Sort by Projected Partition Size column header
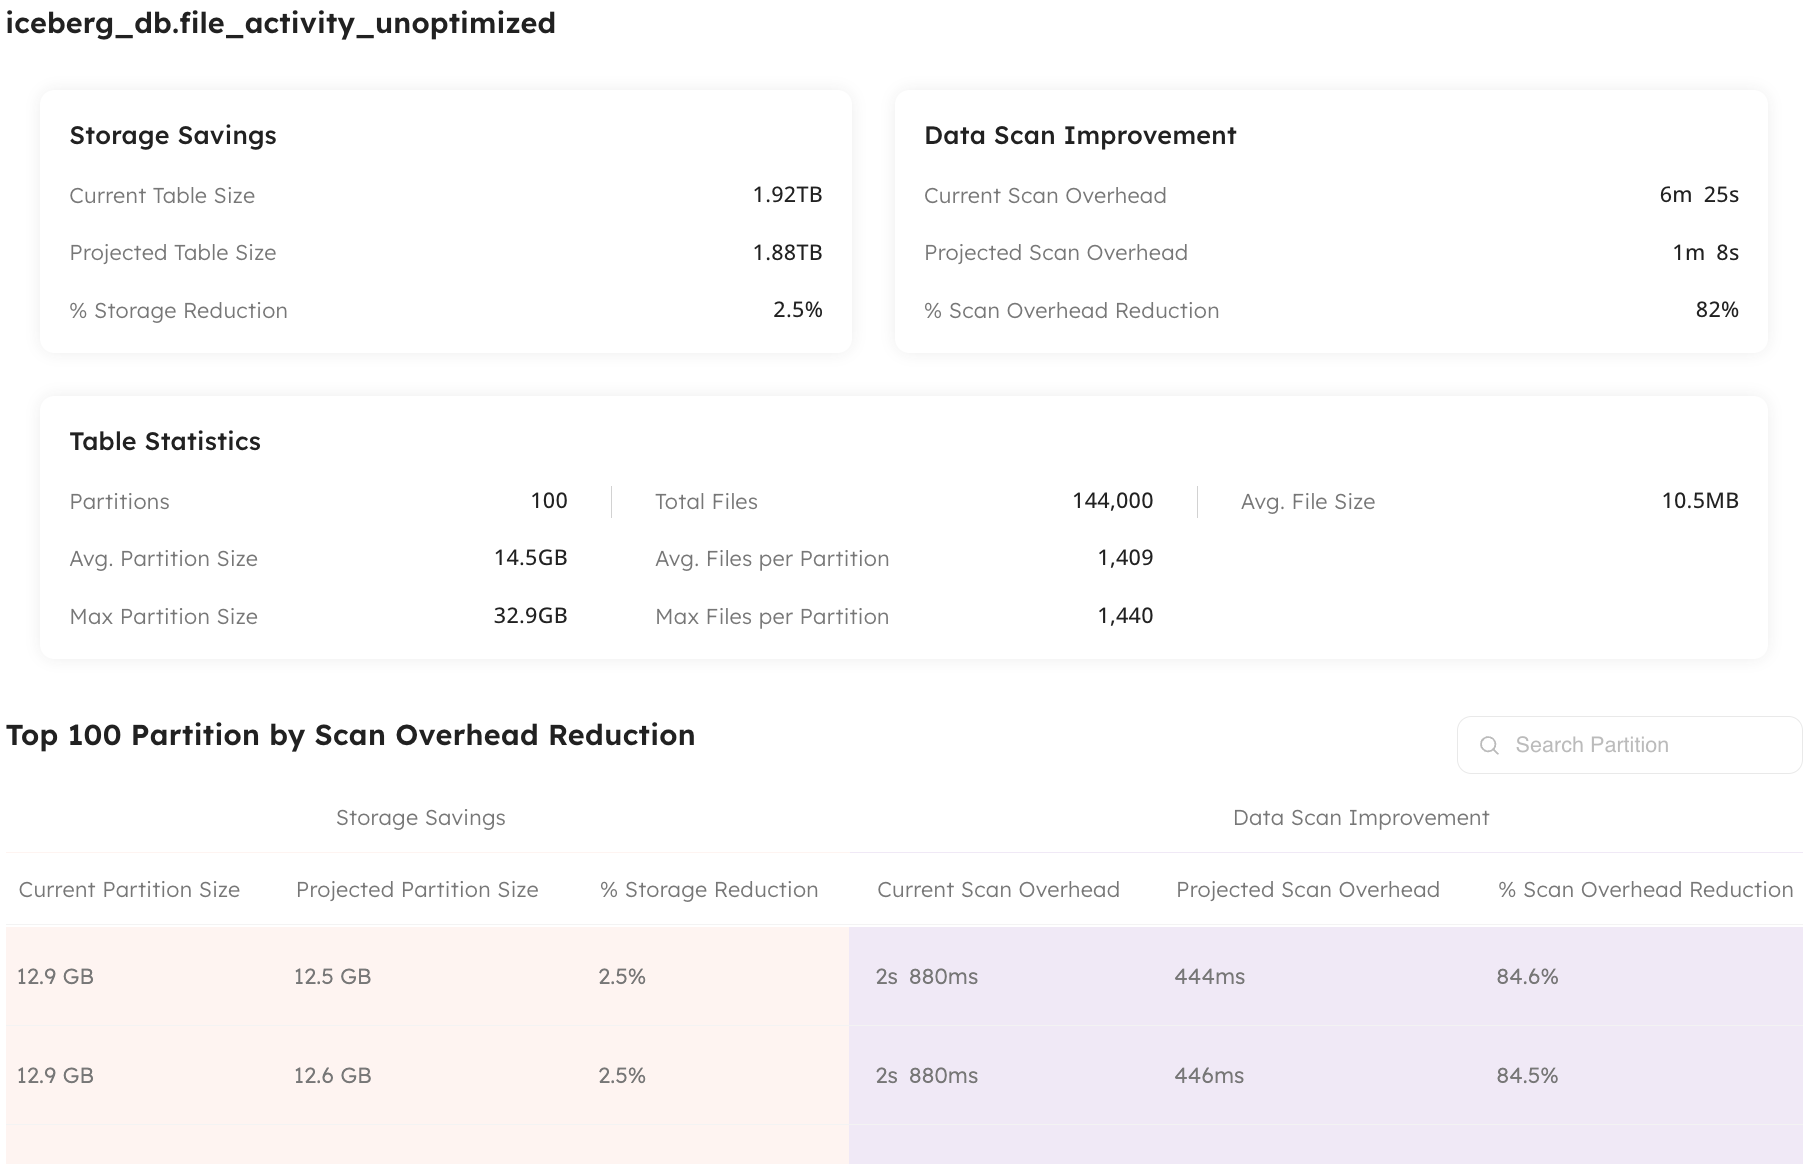This screenshot has height=1169, width=1806. tap(417, 890)
